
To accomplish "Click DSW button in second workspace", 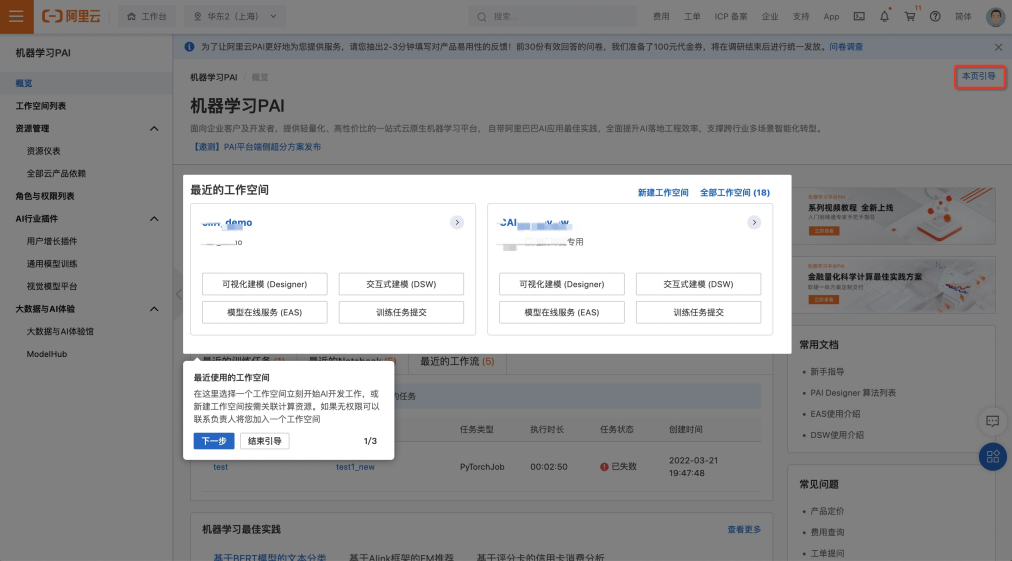I will (x=698, y=284).
